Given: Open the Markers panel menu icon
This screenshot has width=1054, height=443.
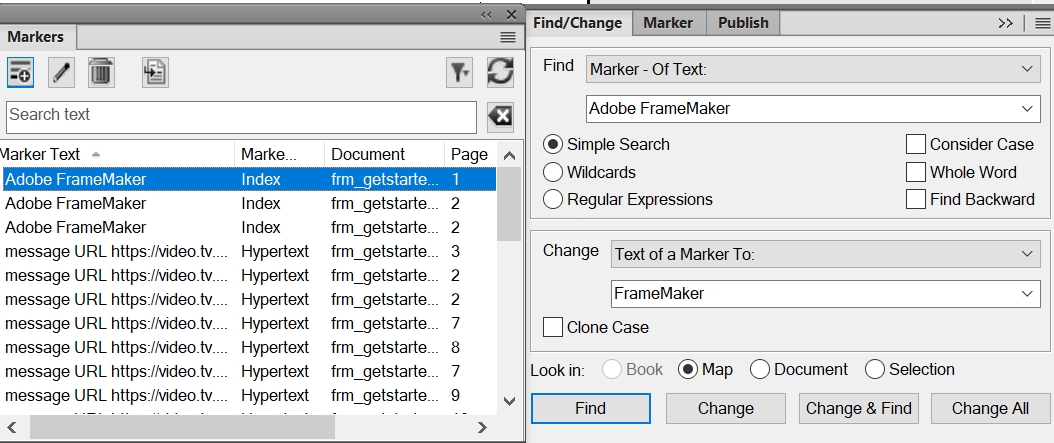Looking at the screenshot, I should 508,37.
